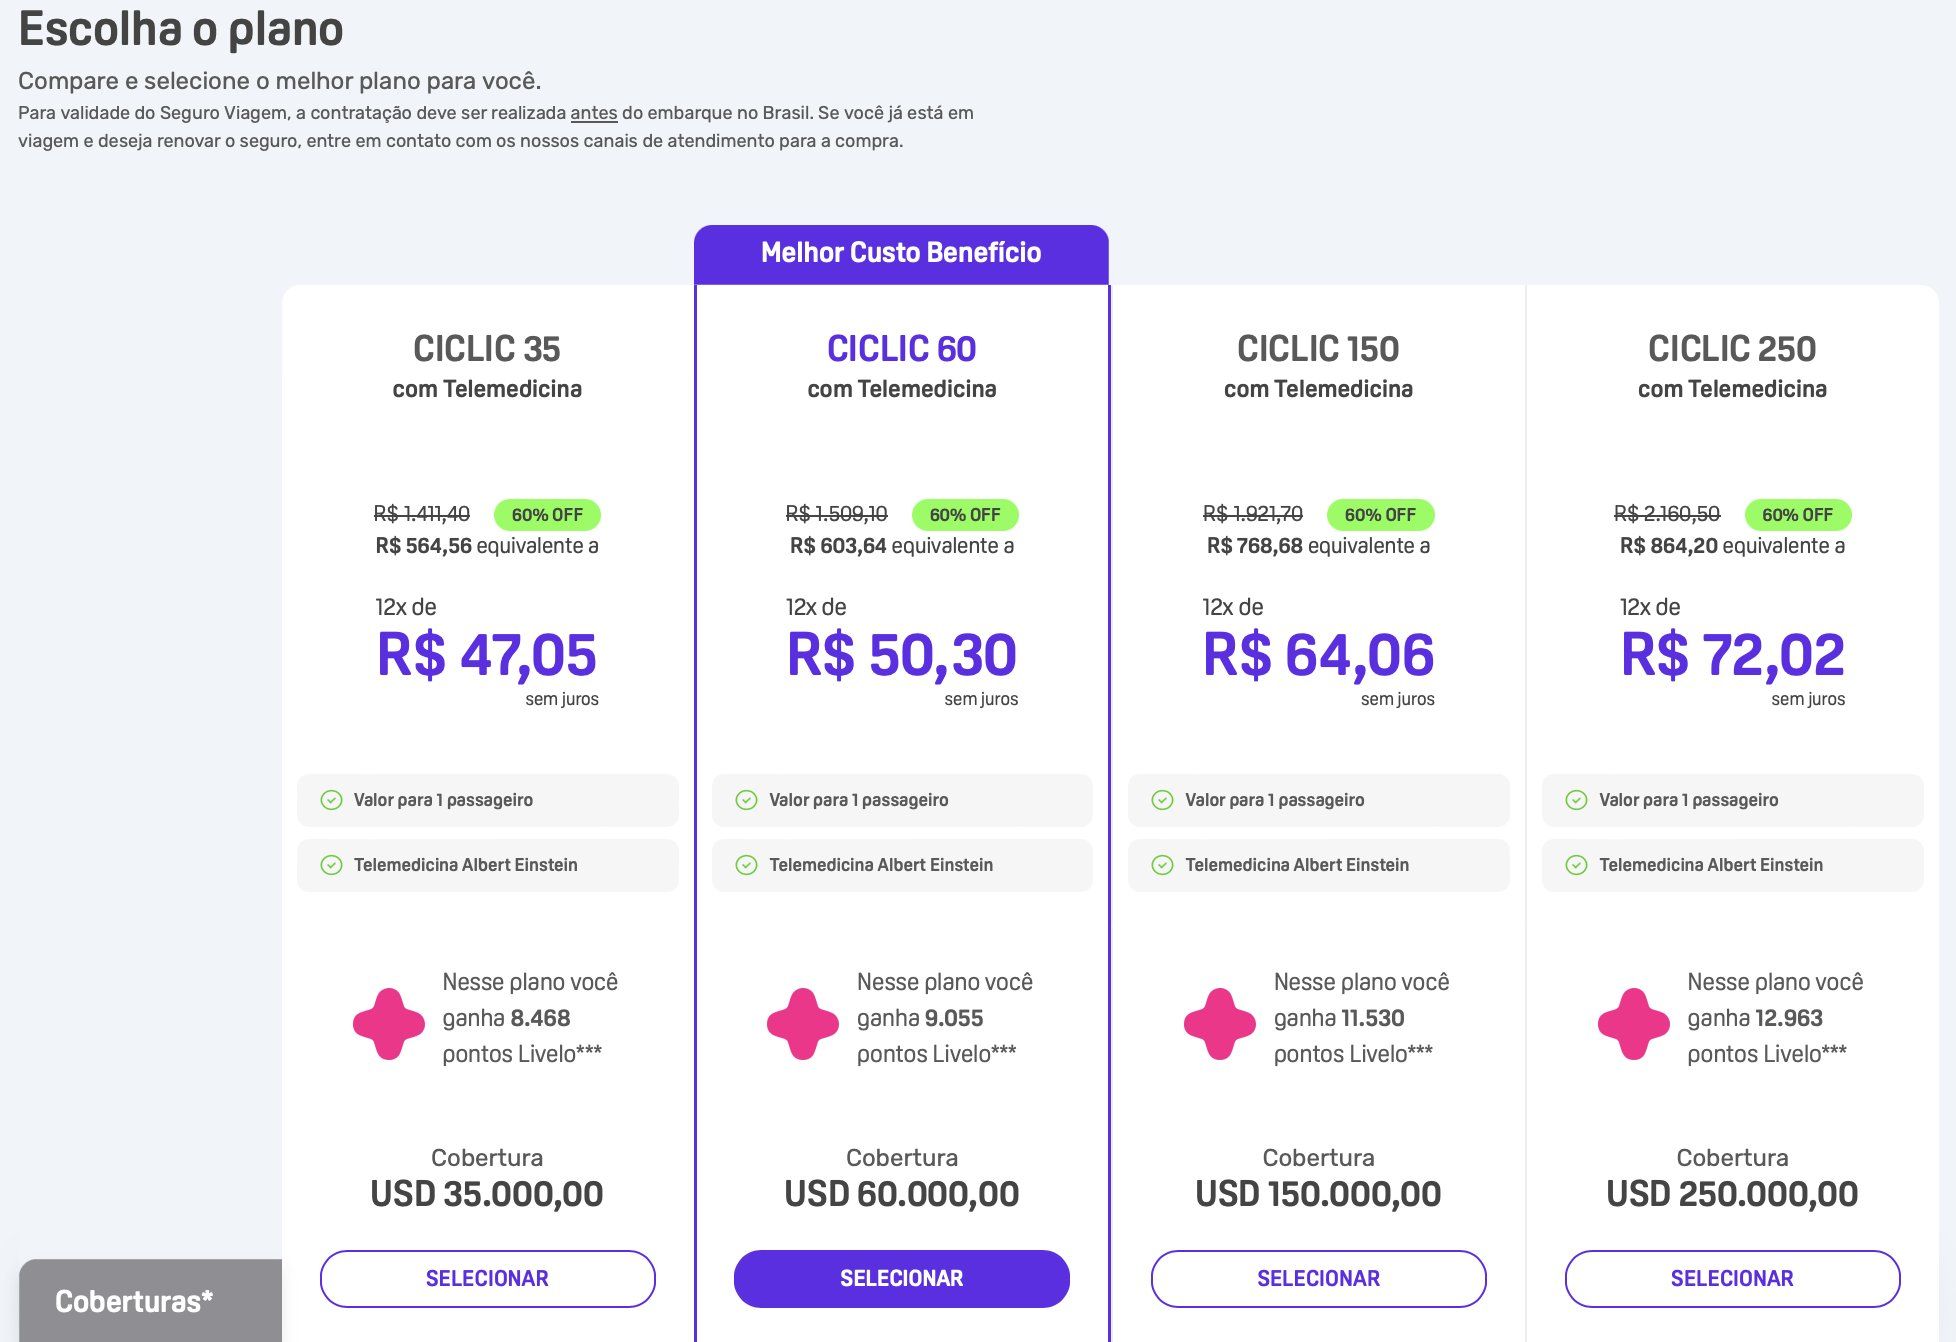The image size is (1956, 1342).
Task: Click the 60% OFF badge on CICLIC 250
Action: pyautogui.click(x=1797, y=515)
